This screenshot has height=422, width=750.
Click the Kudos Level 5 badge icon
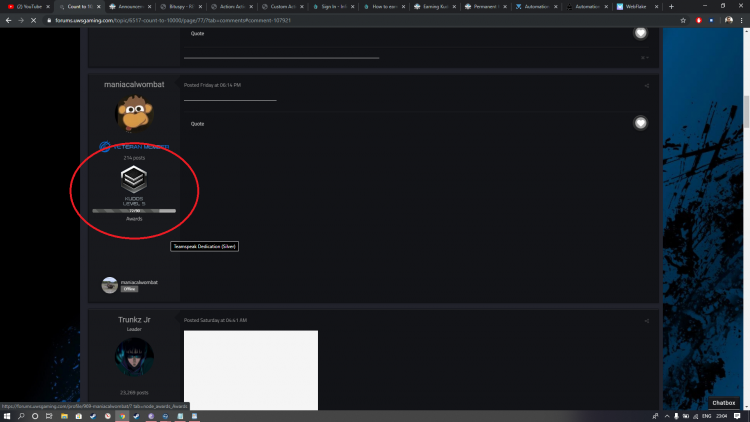pyautogui.click(x=133, y=179)
